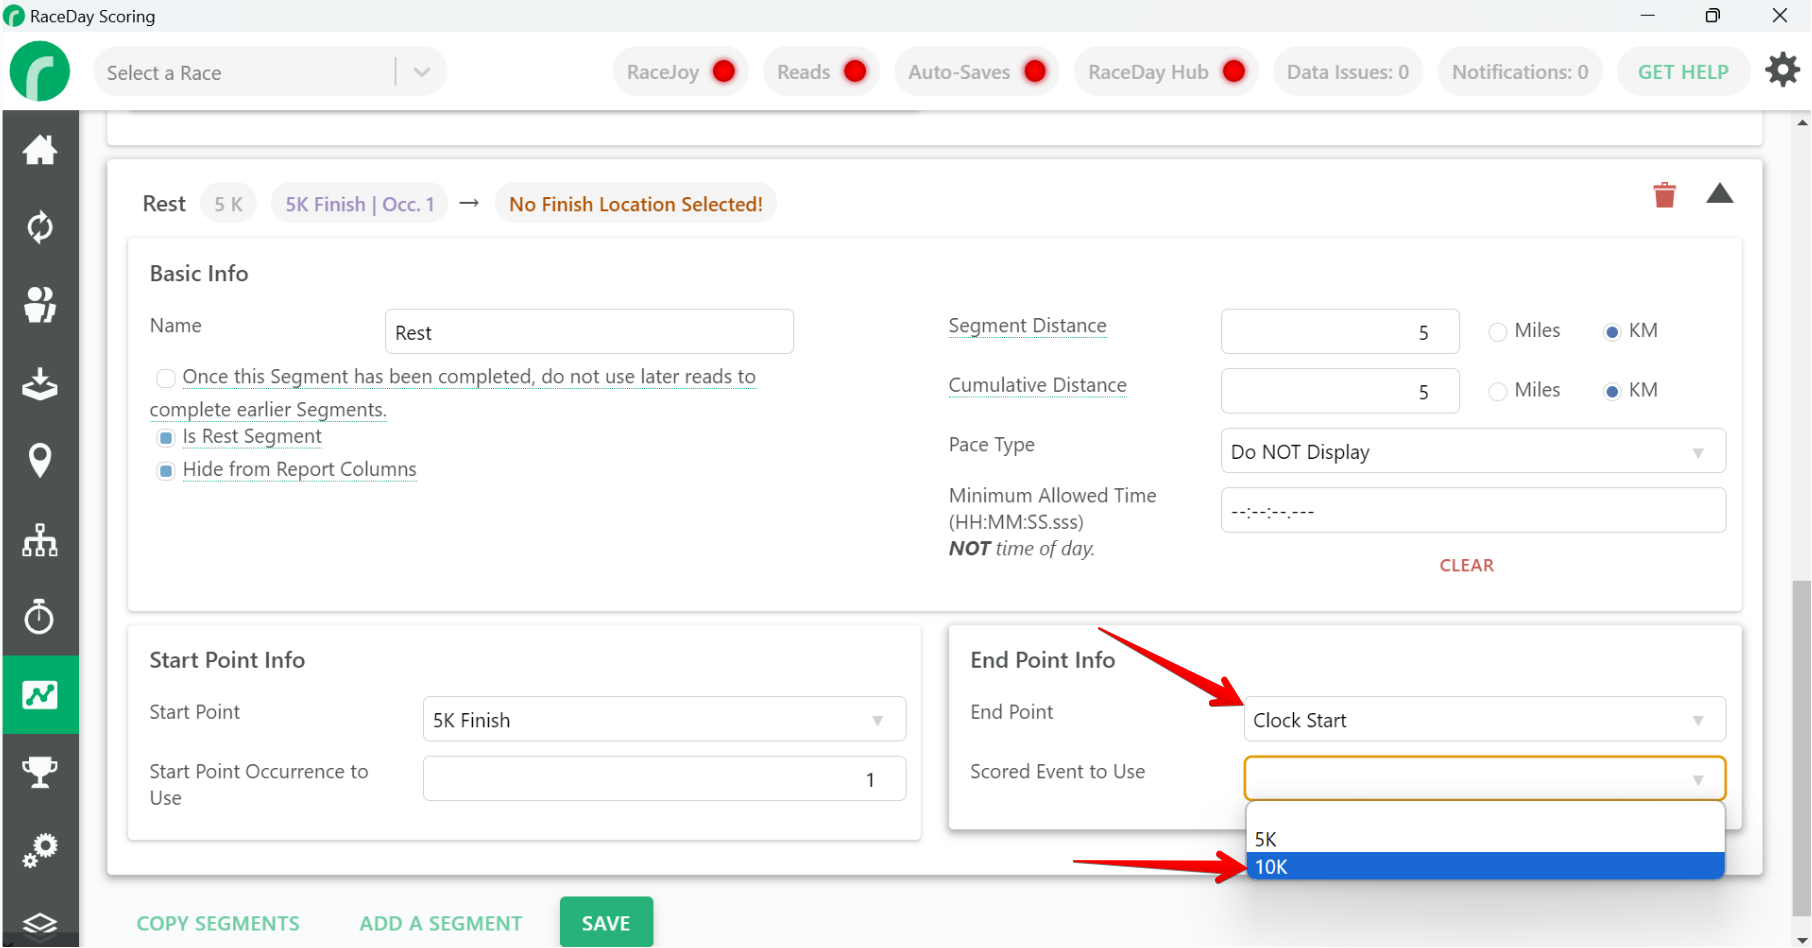Collapse the Rest segment with triangle

[1719, 193]
